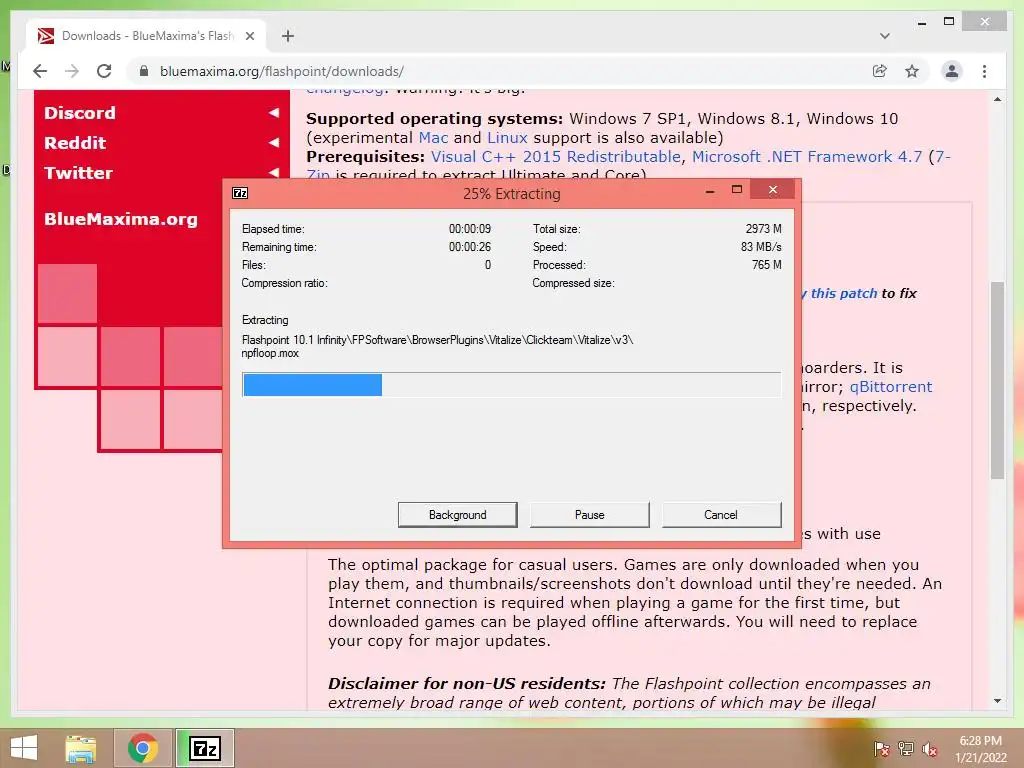This screenshot has height=768, width=1024.
Task: Click the Processed value 765 M
Action: (x=767, y=264)
